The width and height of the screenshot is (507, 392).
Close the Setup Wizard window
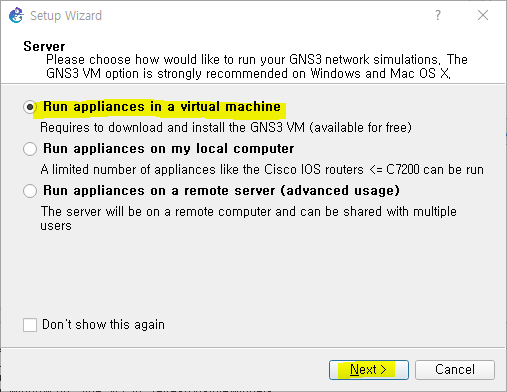[x=483, y=15]
